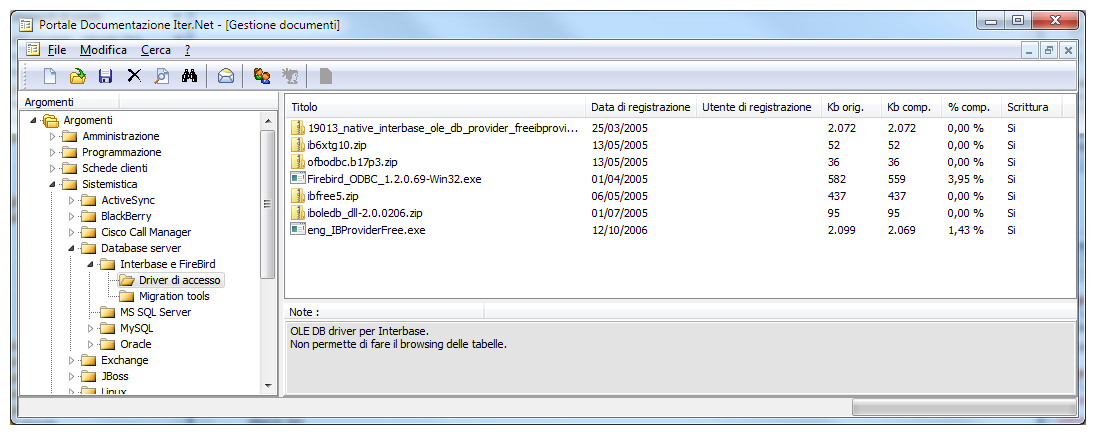
Task: Collapse the Interbase e FireBird node
Action: tap(90, 264)
